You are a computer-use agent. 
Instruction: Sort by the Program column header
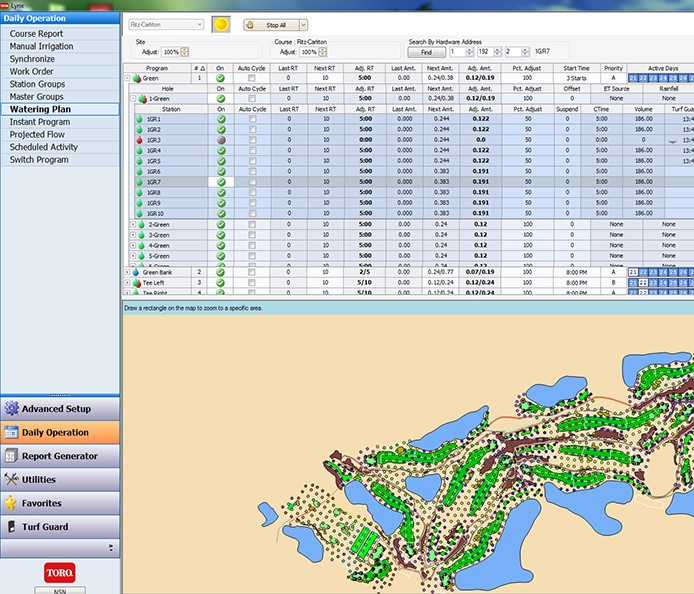(x=157, y=68)
